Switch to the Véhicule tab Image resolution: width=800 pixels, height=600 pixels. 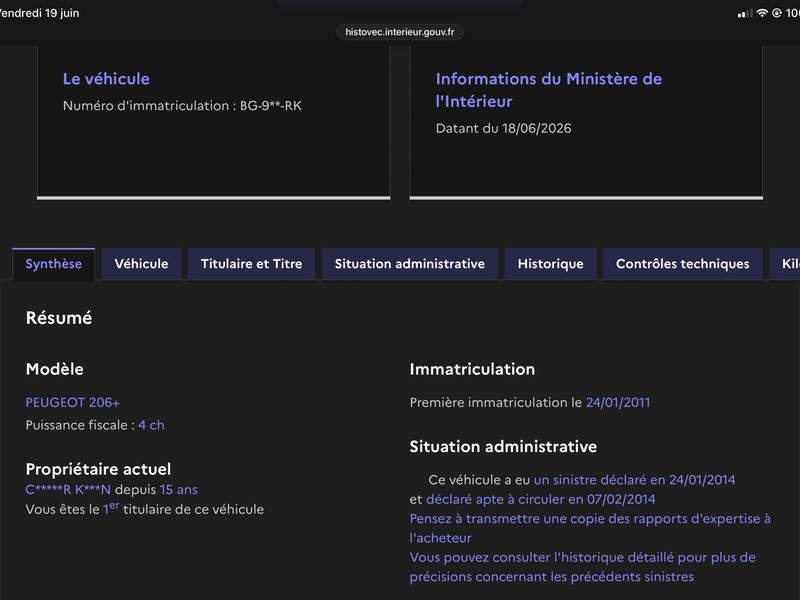(141, 264)
